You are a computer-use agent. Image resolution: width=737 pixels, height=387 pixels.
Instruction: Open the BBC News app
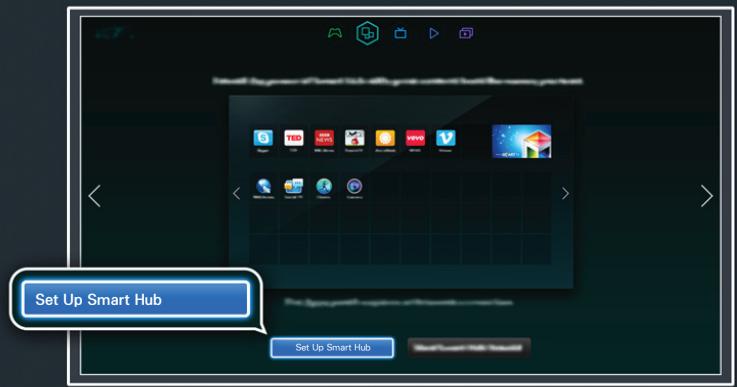pos(324,138)
